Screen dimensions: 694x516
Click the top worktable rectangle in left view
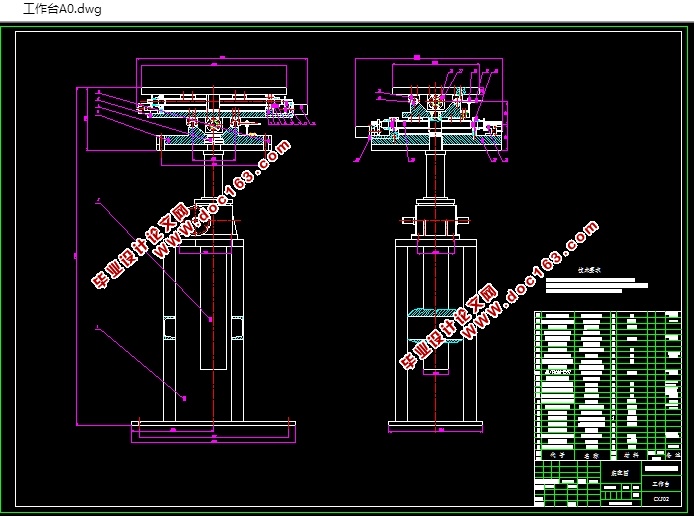point(213,77)
